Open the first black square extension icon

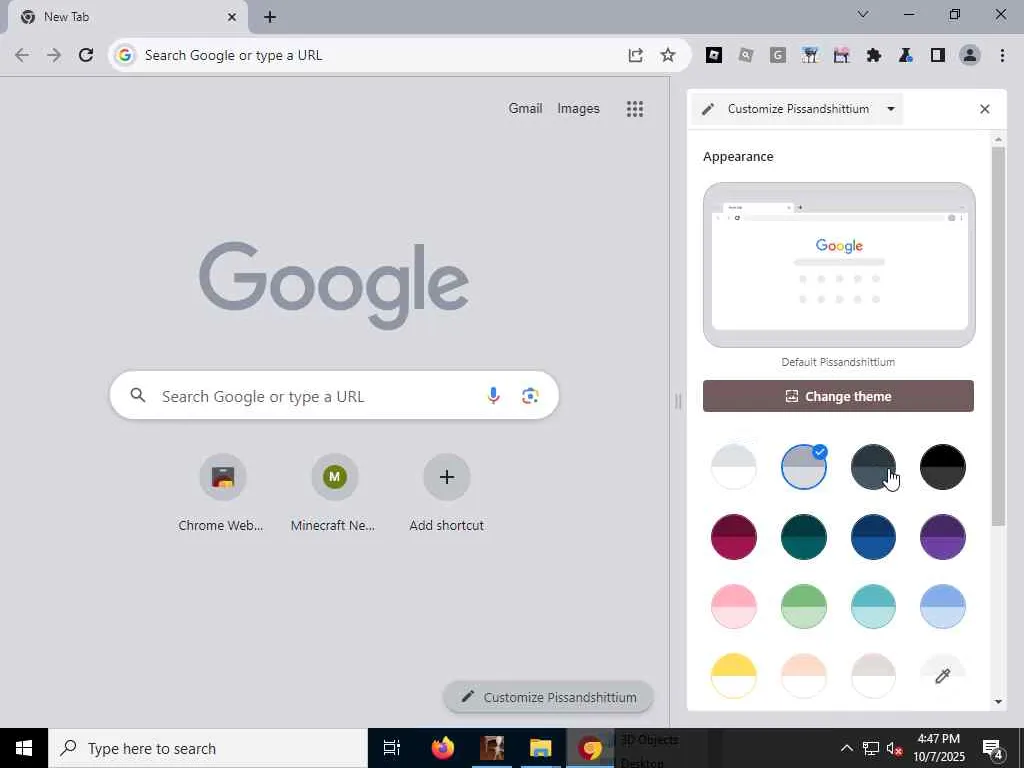[714, 56]
